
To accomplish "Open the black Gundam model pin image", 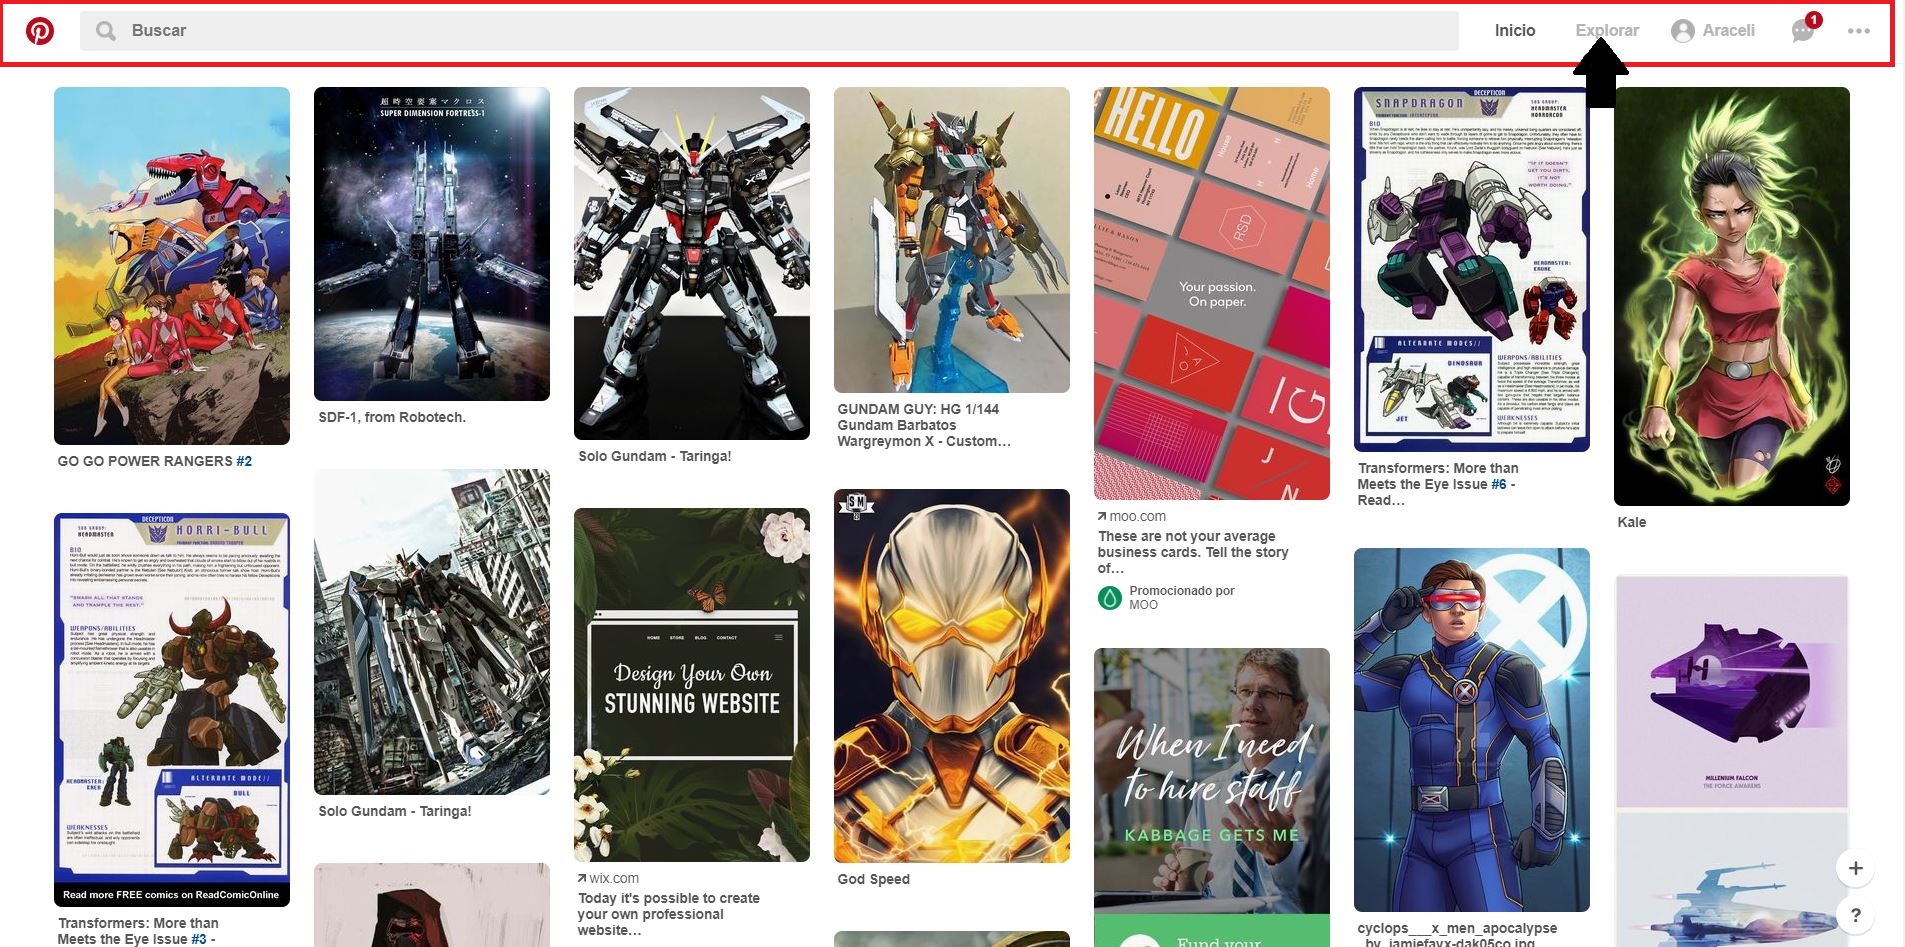I will click(x=692, y=263).
